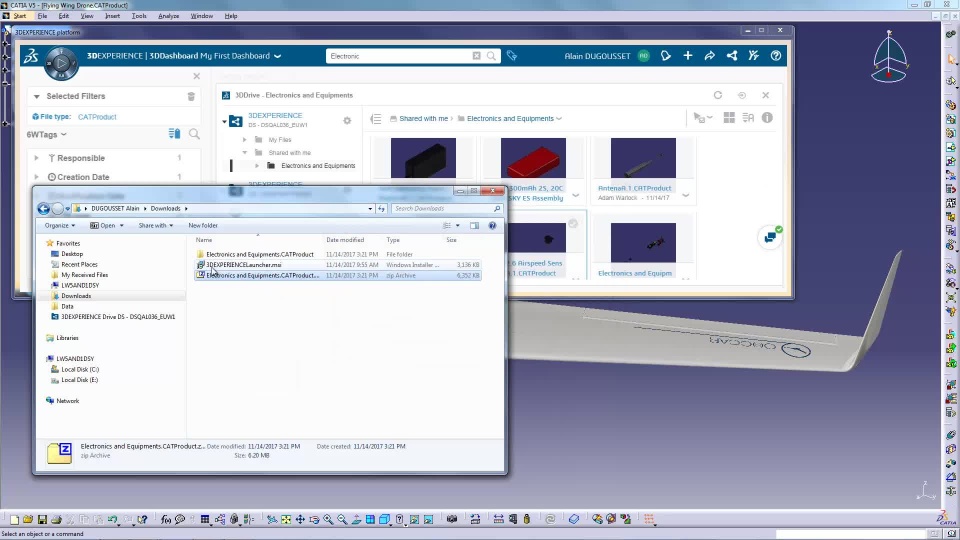Click the search magnifier in 3DEXPERIENCE search box

coord(491,56)
